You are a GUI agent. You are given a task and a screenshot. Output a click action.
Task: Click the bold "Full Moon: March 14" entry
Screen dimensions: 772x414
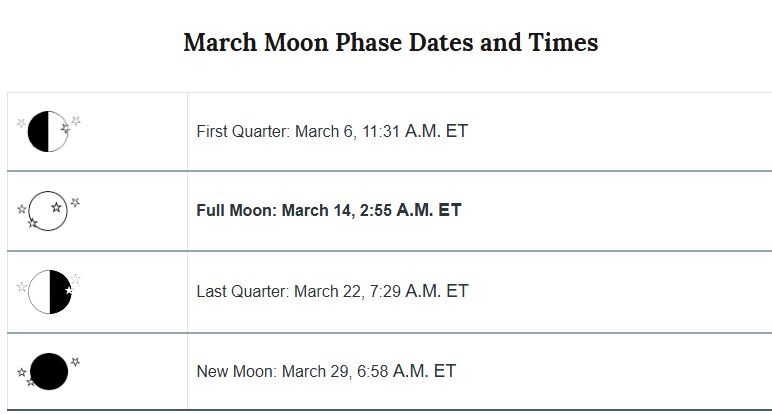coord(273,210)
